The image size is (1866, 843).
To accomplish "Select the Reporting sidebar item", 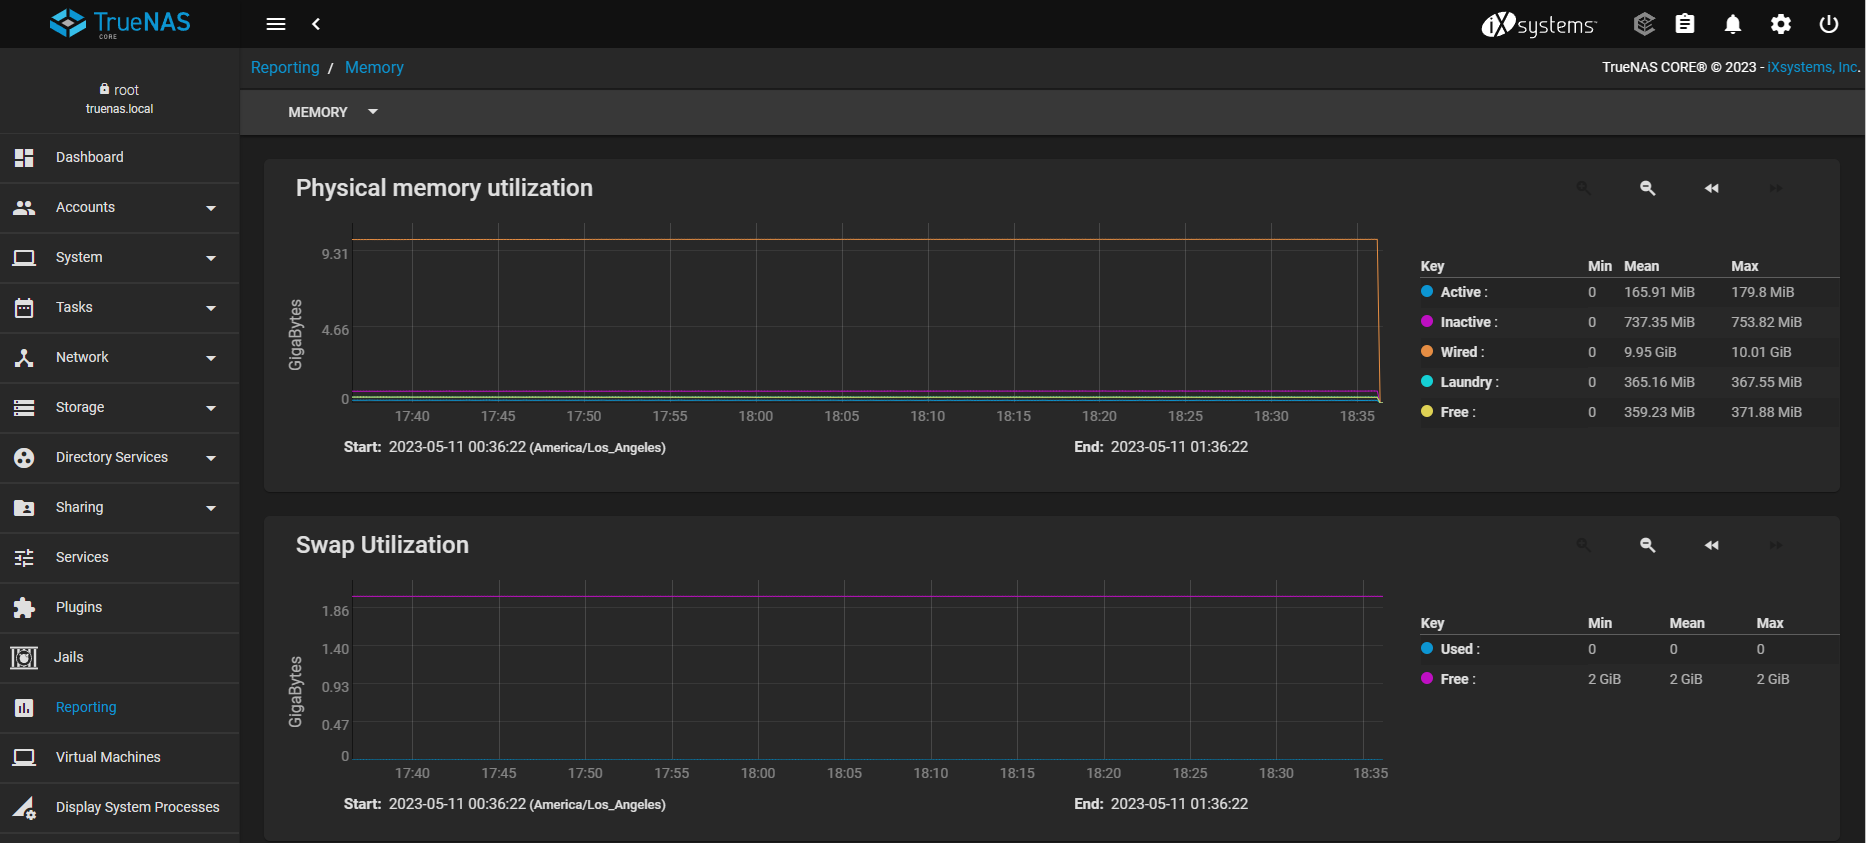I will point(120,708).
